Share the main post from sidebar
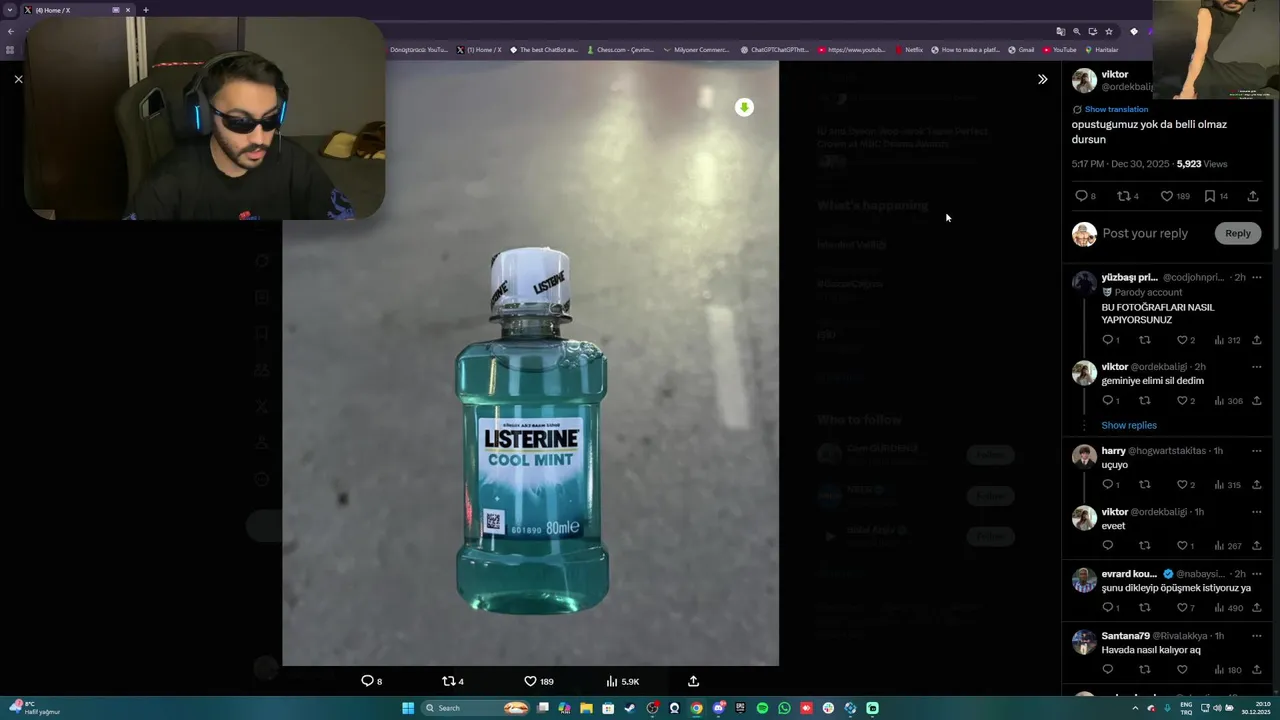The height and width of the screenshot is (720, 1280). pos(1253,196)
